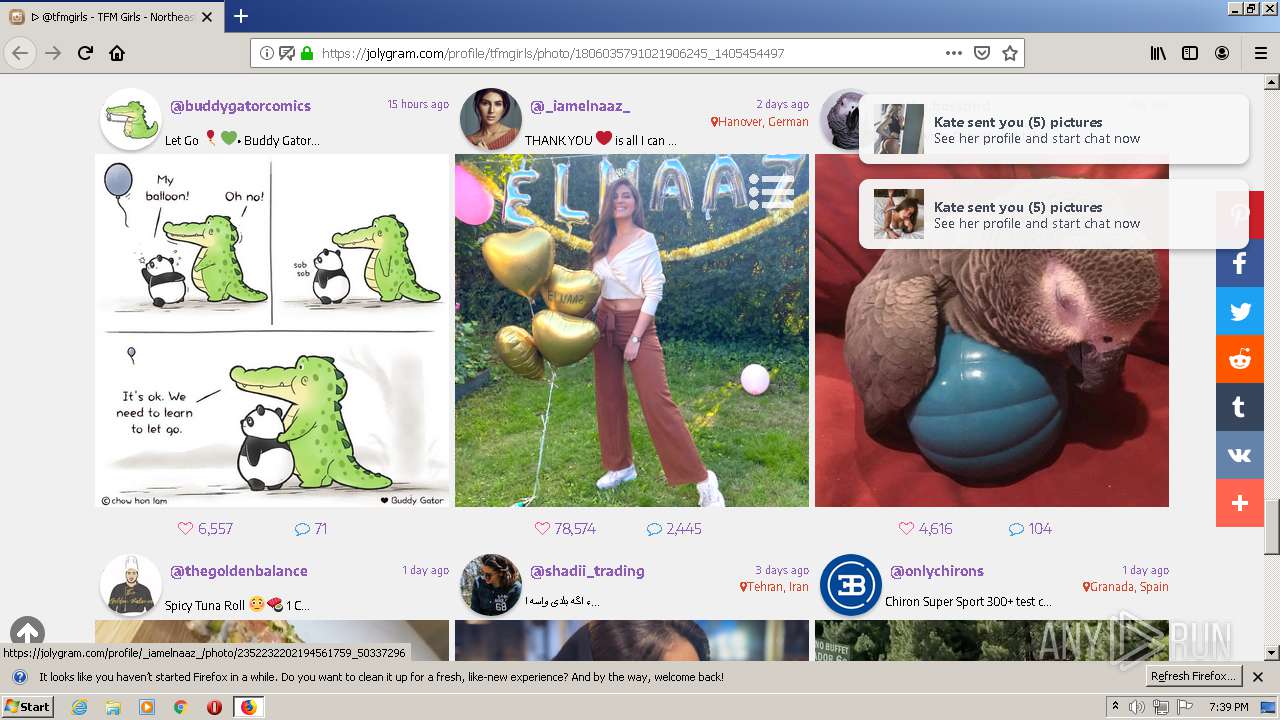Open File Explorer from taskbar
This screenshot has height=720, width=1280.
pos(113,707)
